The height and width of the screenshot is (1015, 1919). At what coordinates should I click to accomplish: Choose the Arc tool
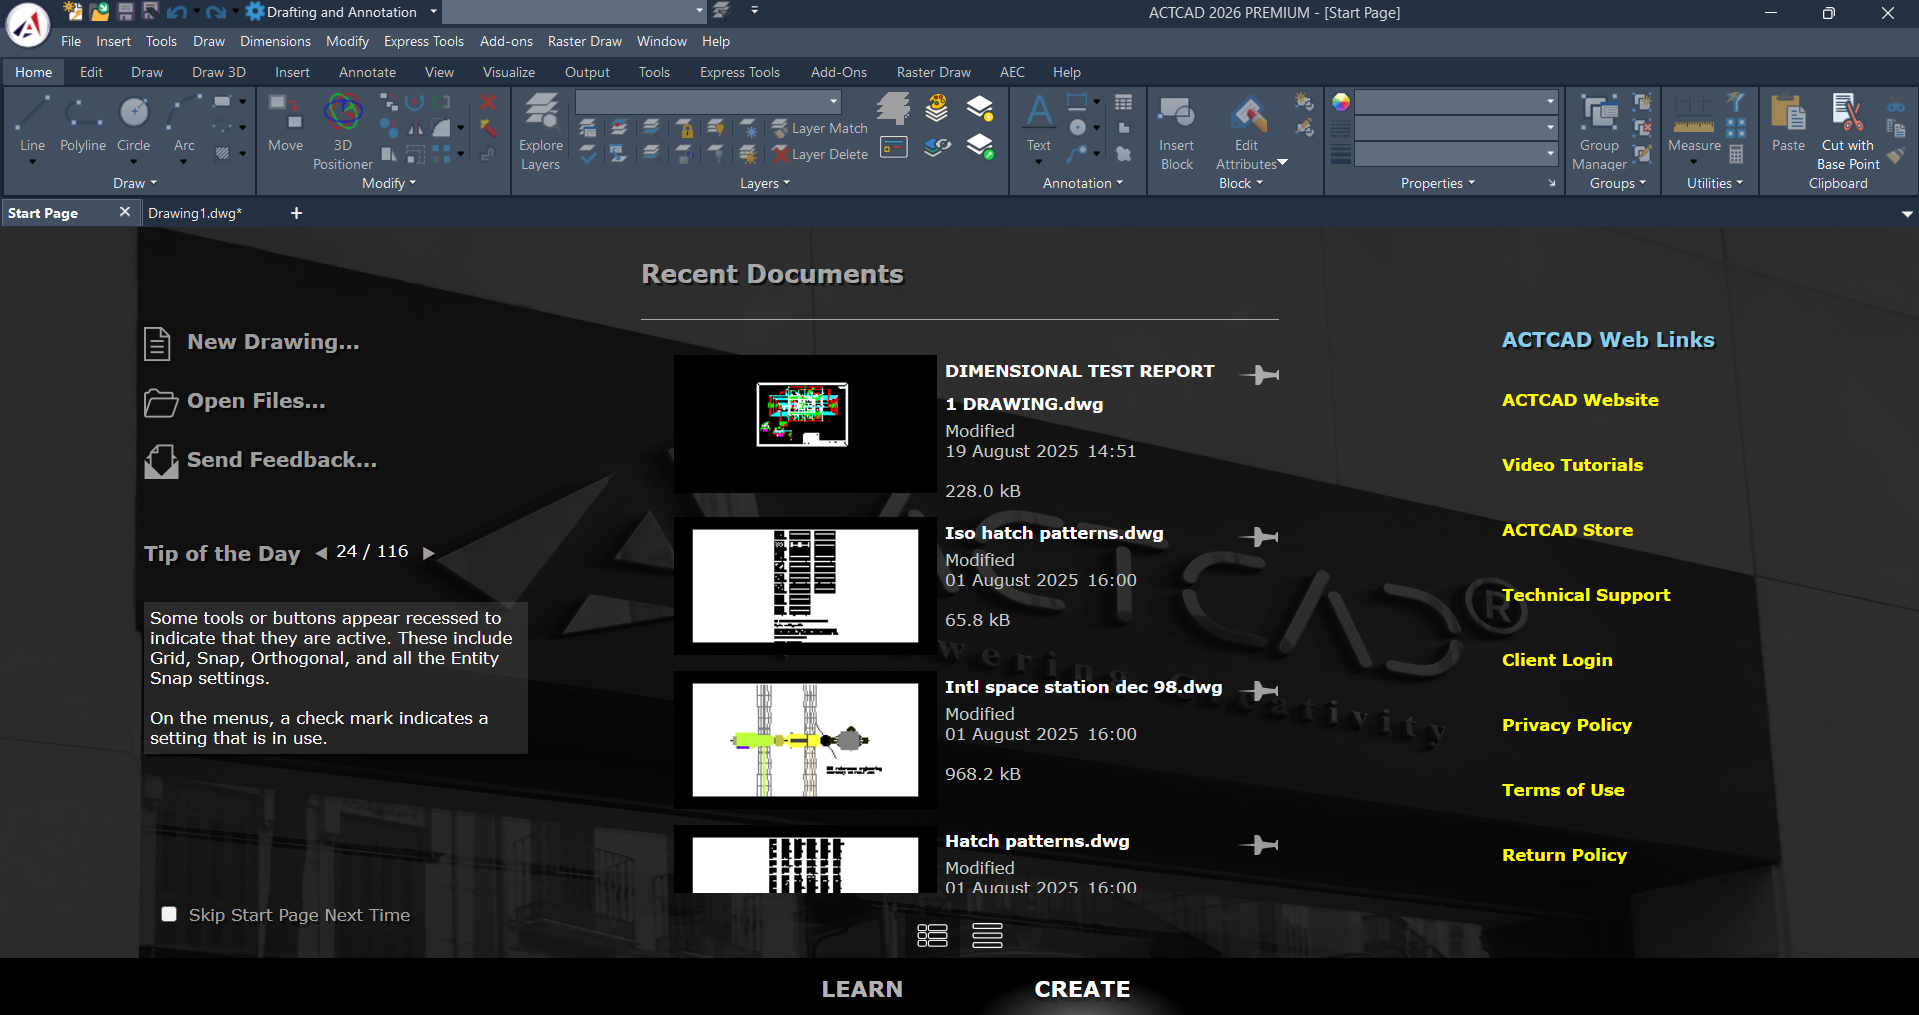[184, 123]
